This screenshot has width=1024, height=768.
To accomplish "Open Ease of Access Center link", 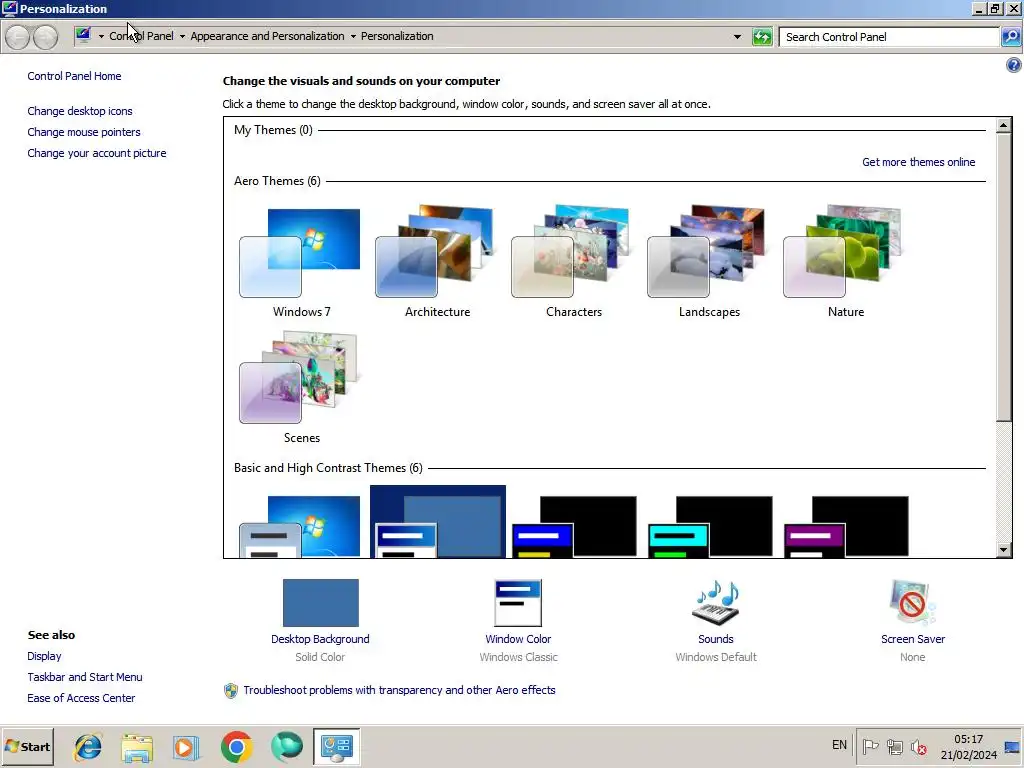I will pos(81,697).
